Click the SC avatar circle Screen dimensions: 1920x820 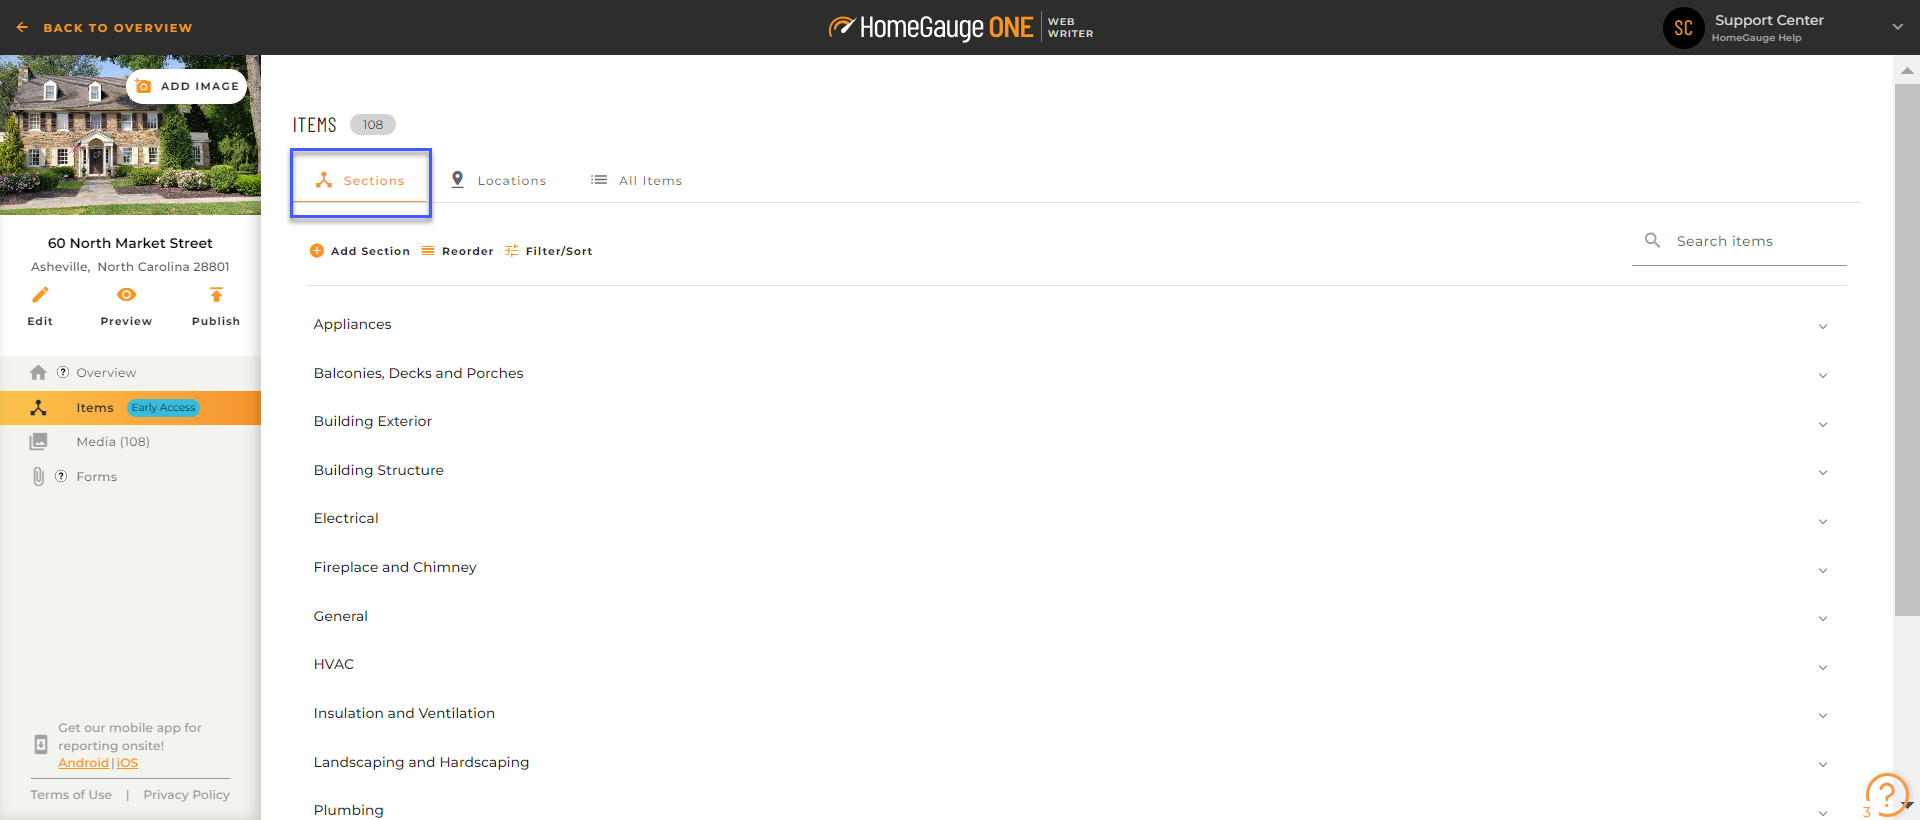(1684, 28)
